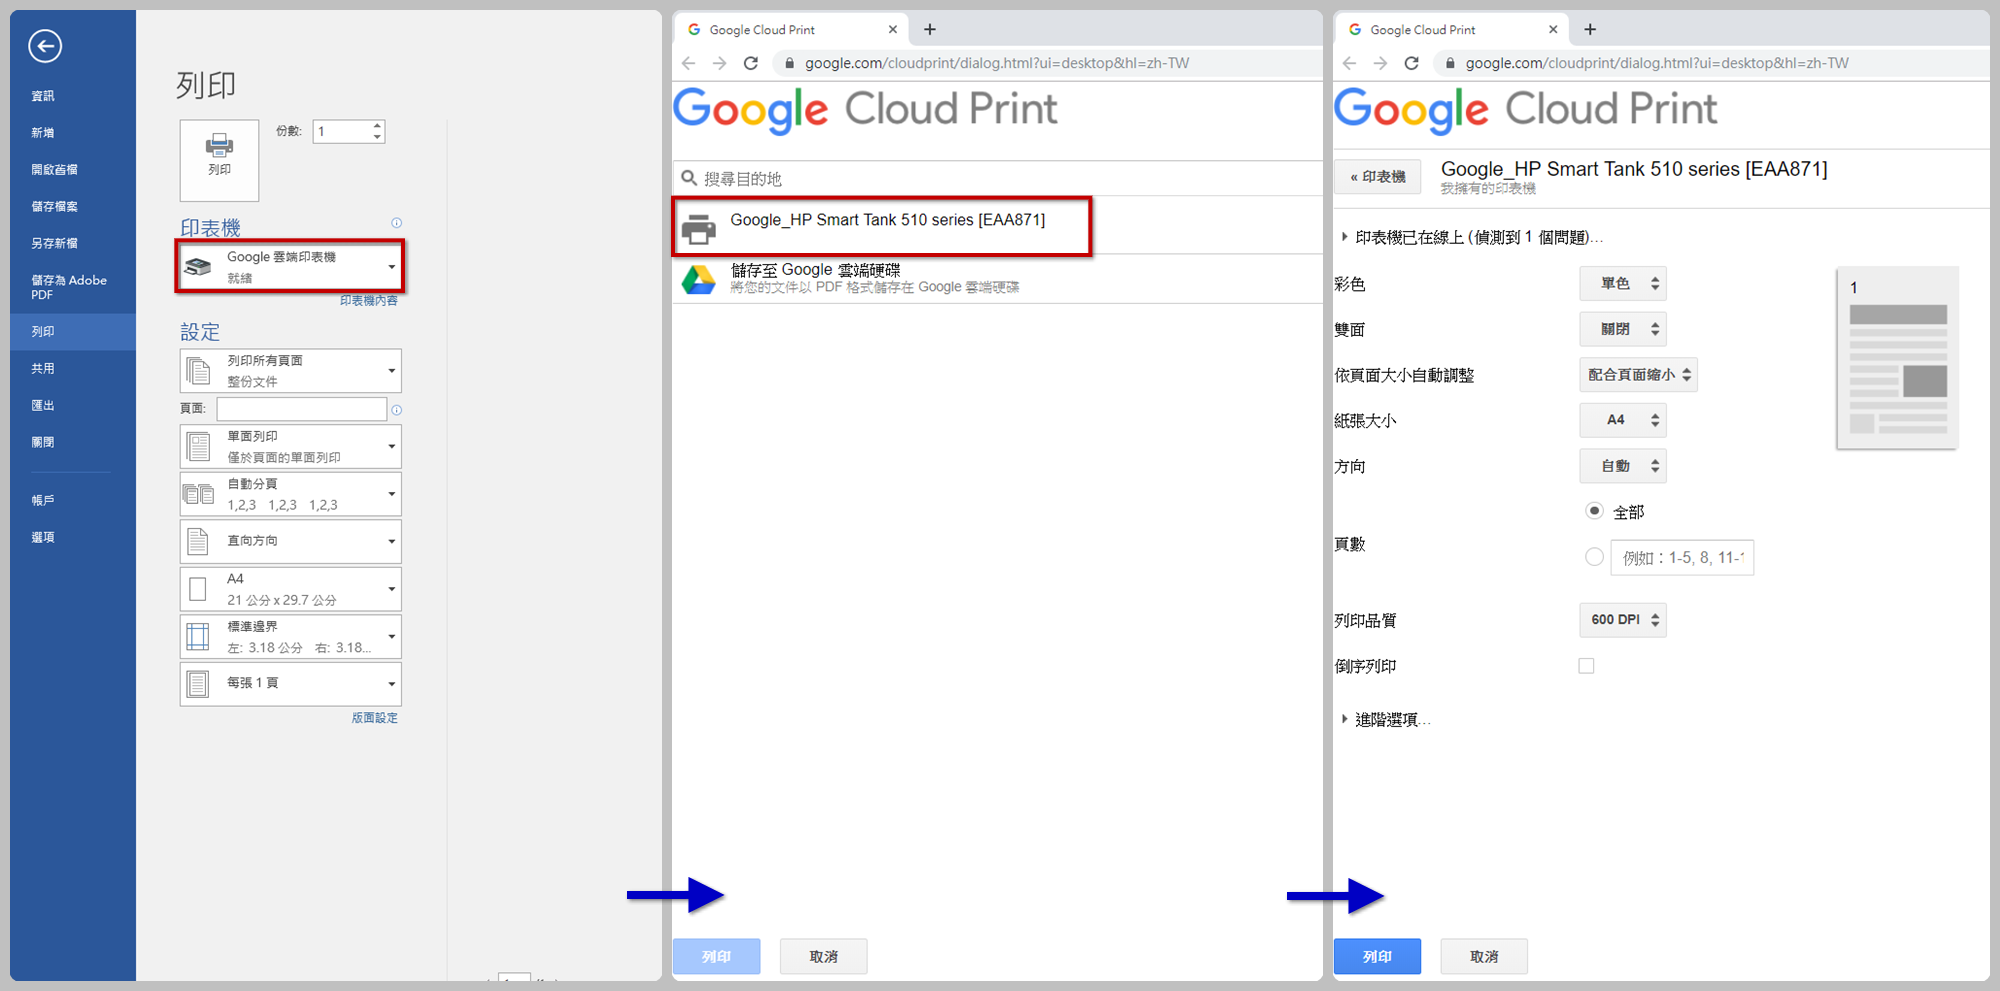Increase copies with the up stepper arrow
Screen dimensions: 2000x991
click(377, 126)
